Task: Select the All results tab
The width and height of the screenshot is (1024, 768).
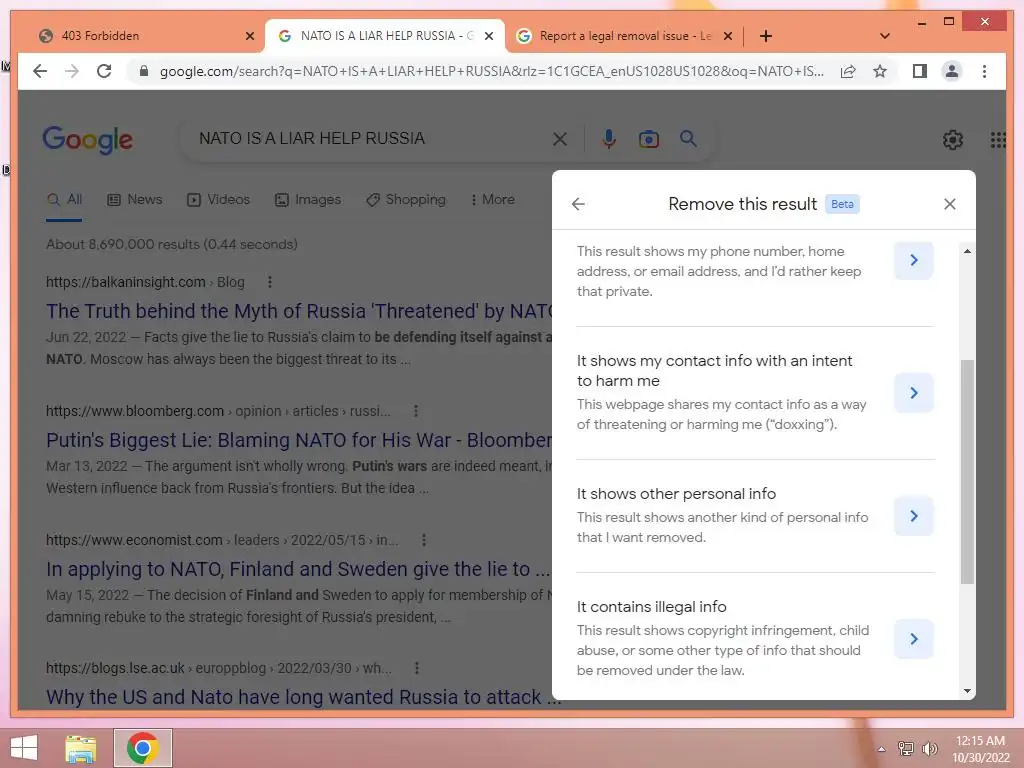Action: (64, 200)
